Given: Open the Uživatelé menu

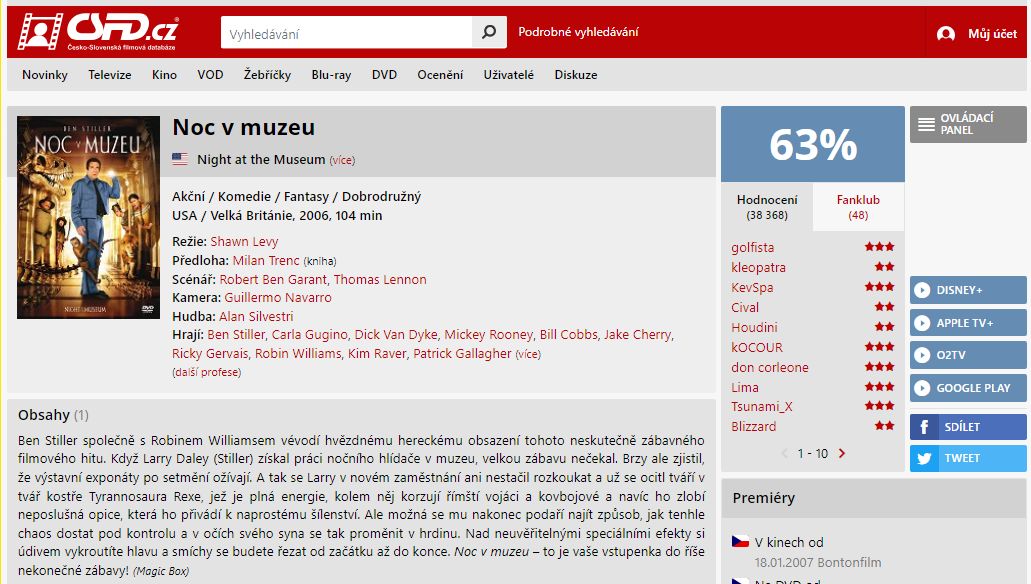Looking at the screenshot, I should 508,75.
